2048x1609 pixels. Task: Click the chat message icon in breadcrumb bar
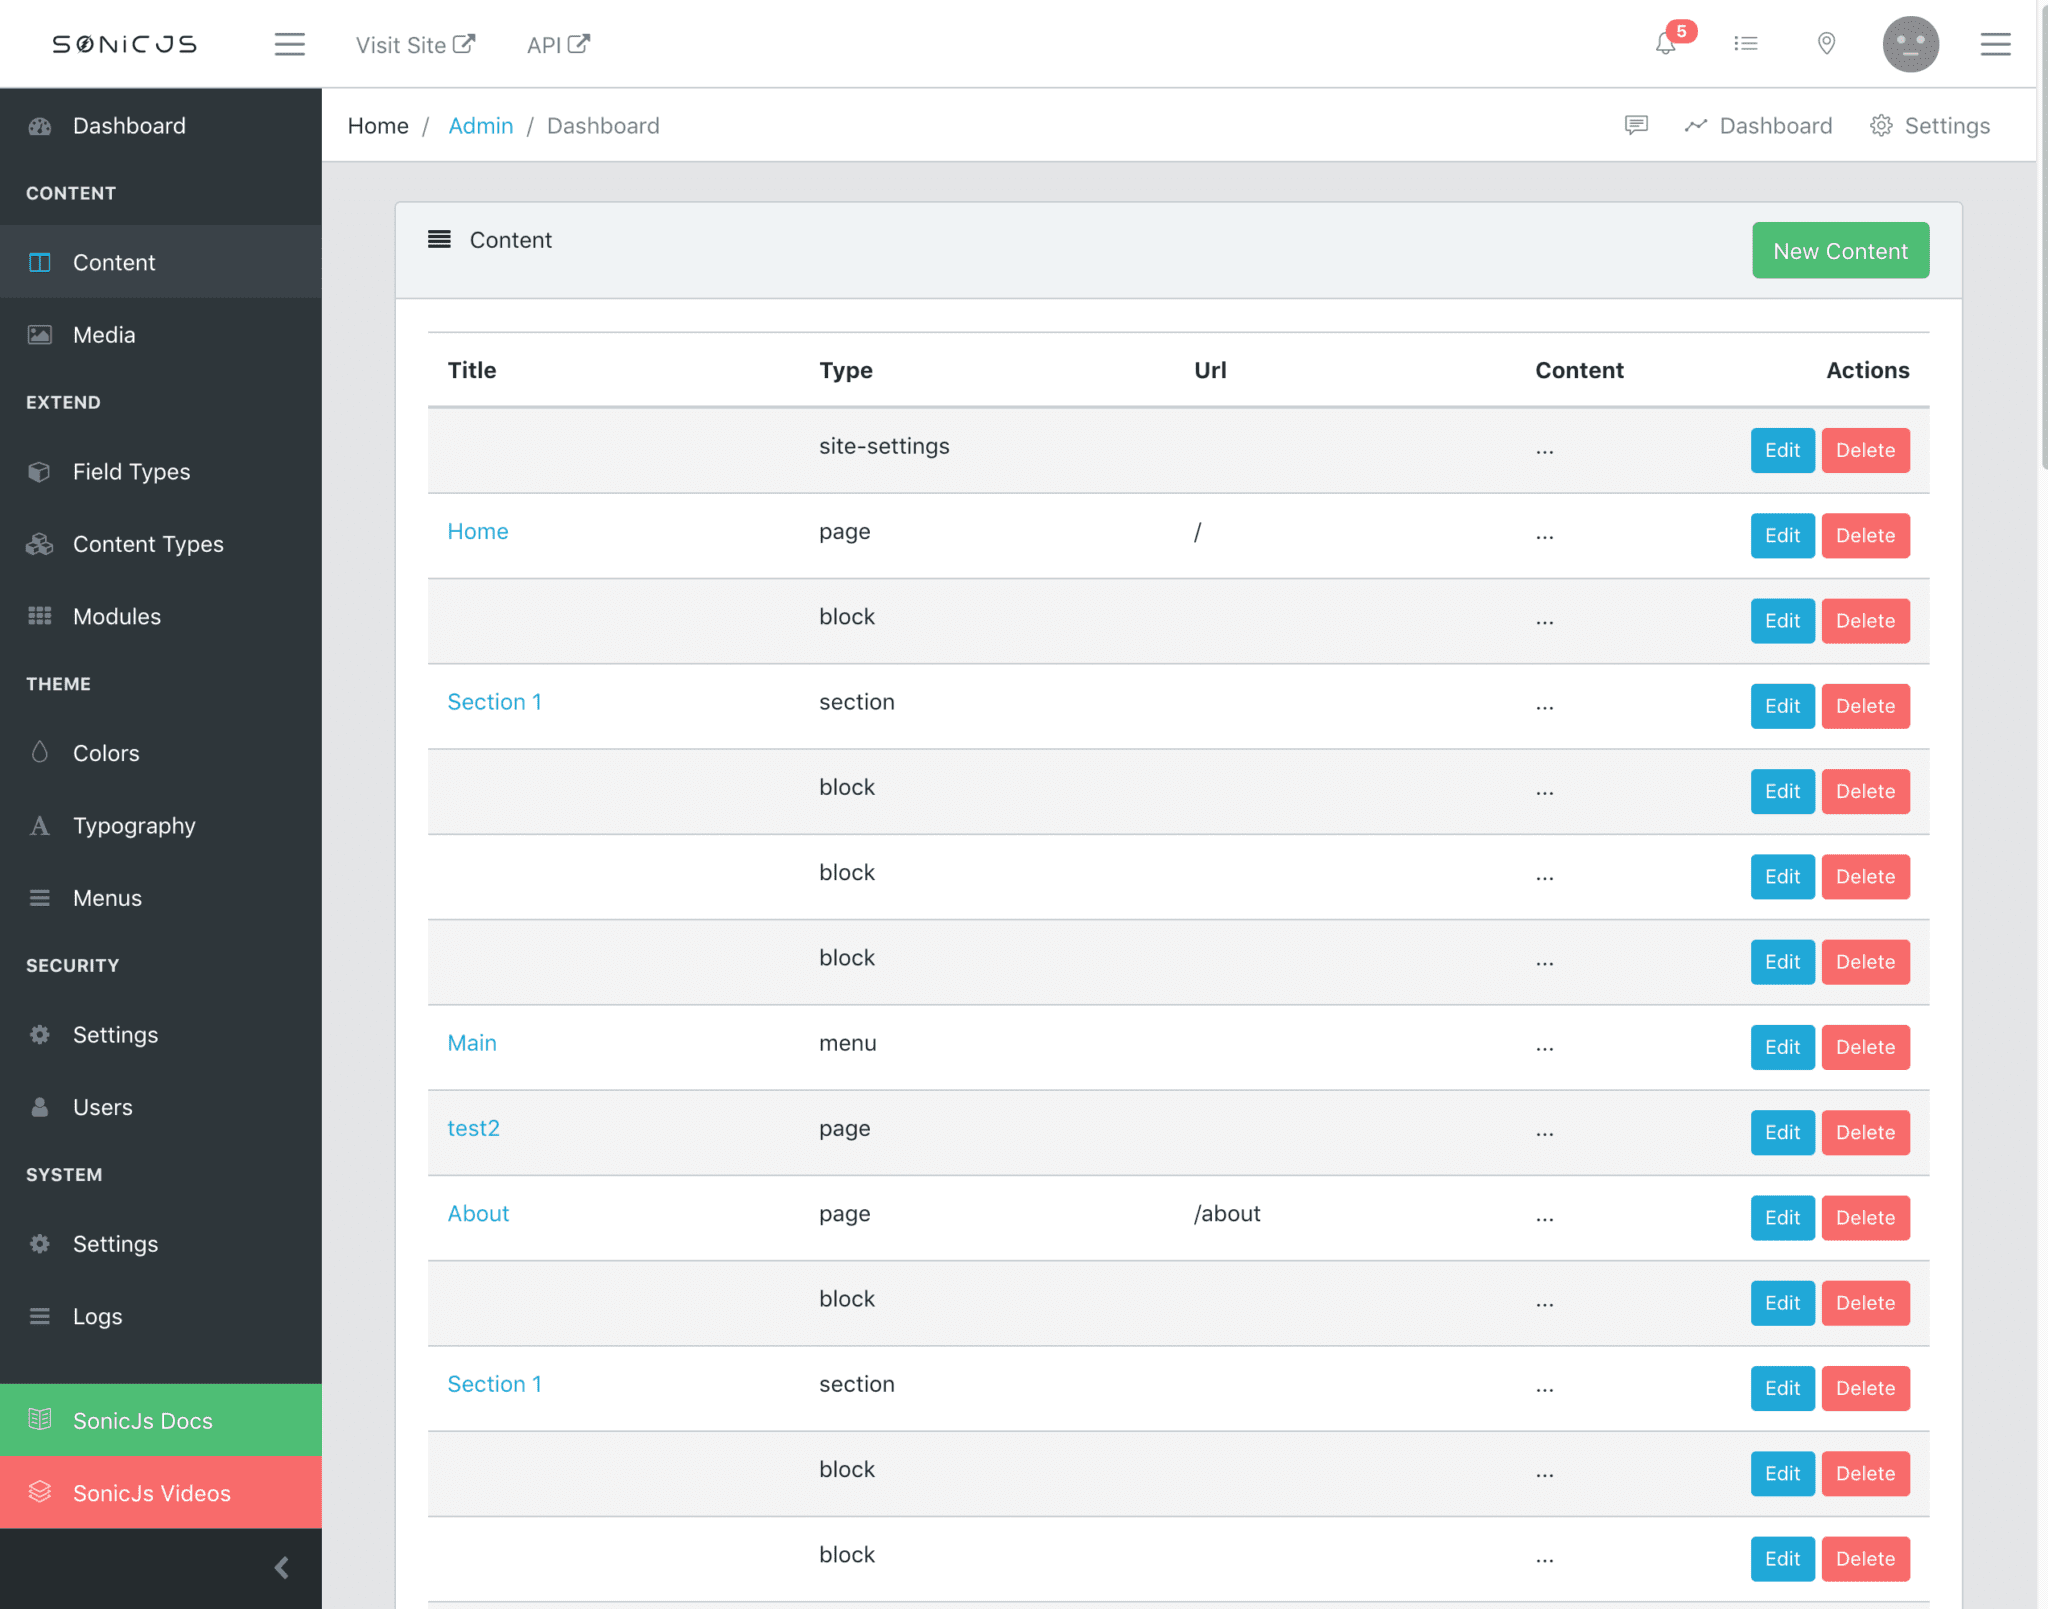point(1636,125)
